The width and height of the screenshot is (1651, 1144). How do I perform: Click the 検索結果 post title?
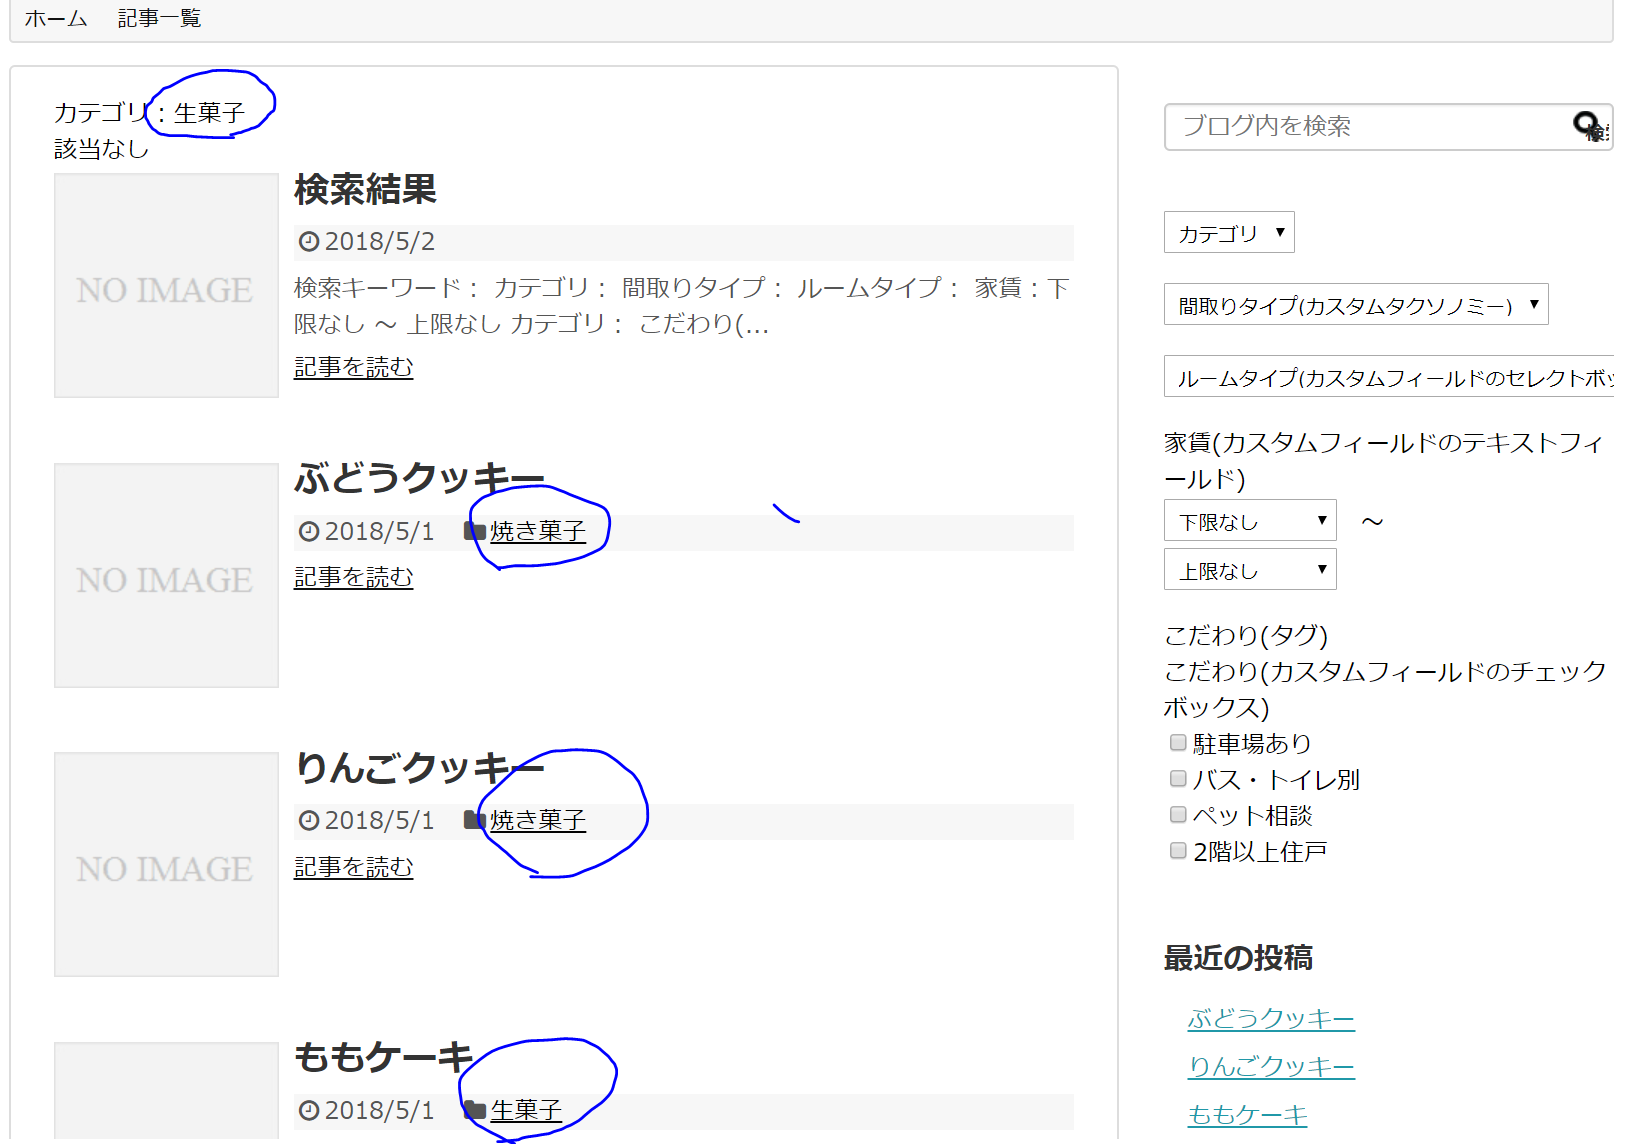(x=366, y=189)
